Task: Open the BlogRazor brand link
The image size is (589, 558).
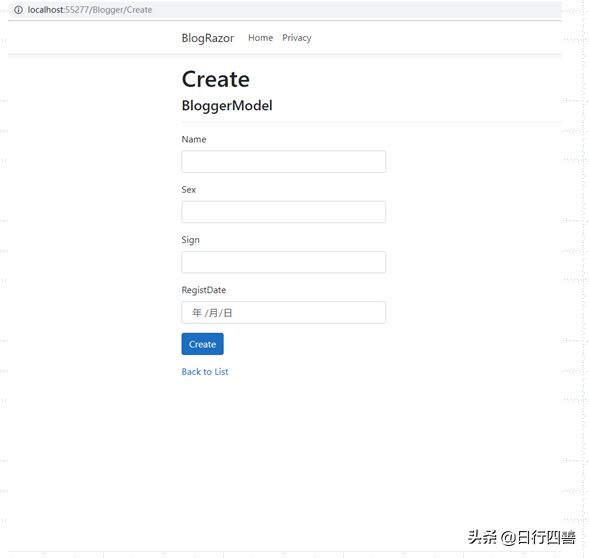Action: (207, 38)
